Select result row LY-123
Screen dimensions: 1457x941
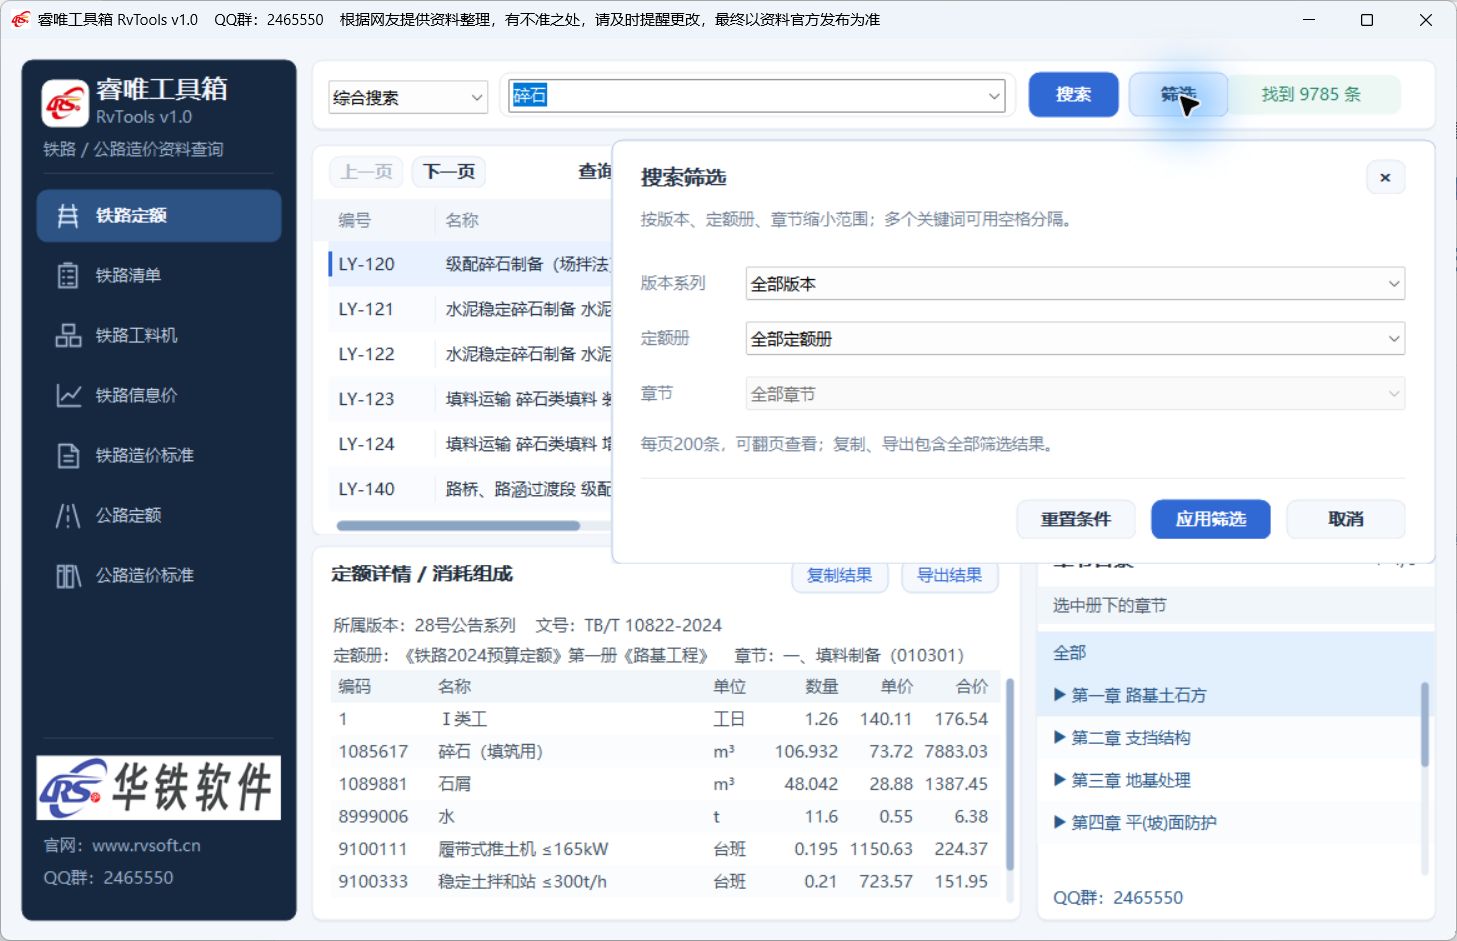470,399
